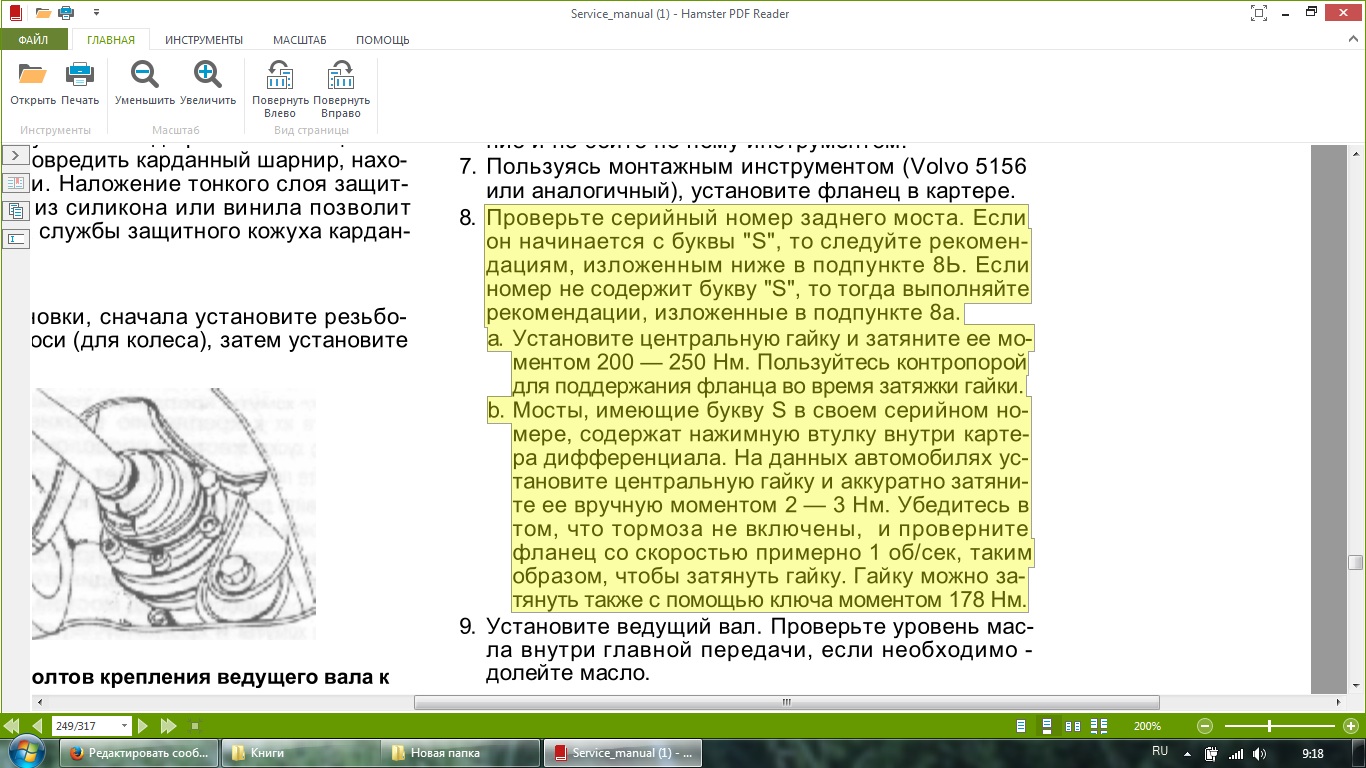Expand the left sidebar with chevron
Screen dimensions: 1366x768
[x=16, y=156]
